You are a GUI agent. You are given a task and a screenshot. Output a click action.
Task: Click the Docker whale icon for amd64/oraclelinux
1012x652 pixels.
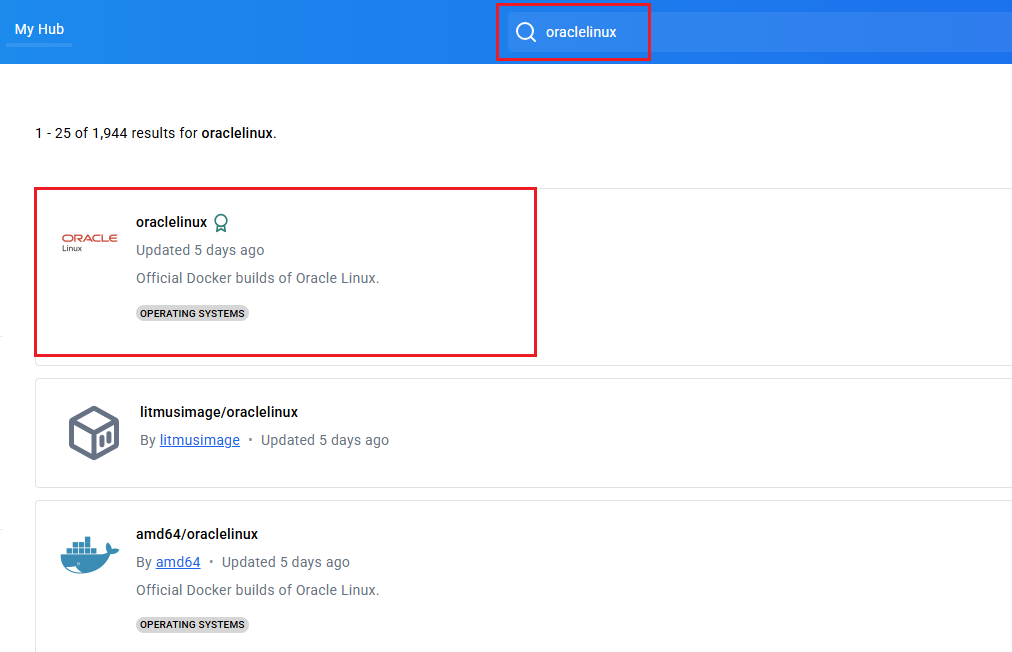point(90,555)
